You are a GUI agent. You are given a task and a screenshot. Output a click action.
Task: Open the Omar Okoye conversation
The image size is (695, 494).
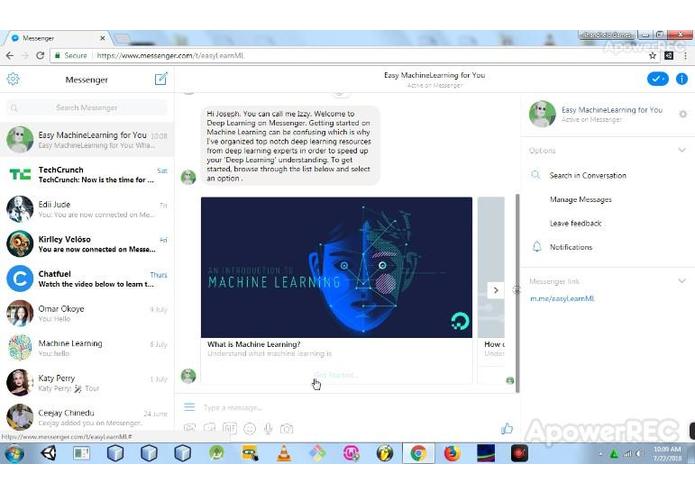pos(87,313)
